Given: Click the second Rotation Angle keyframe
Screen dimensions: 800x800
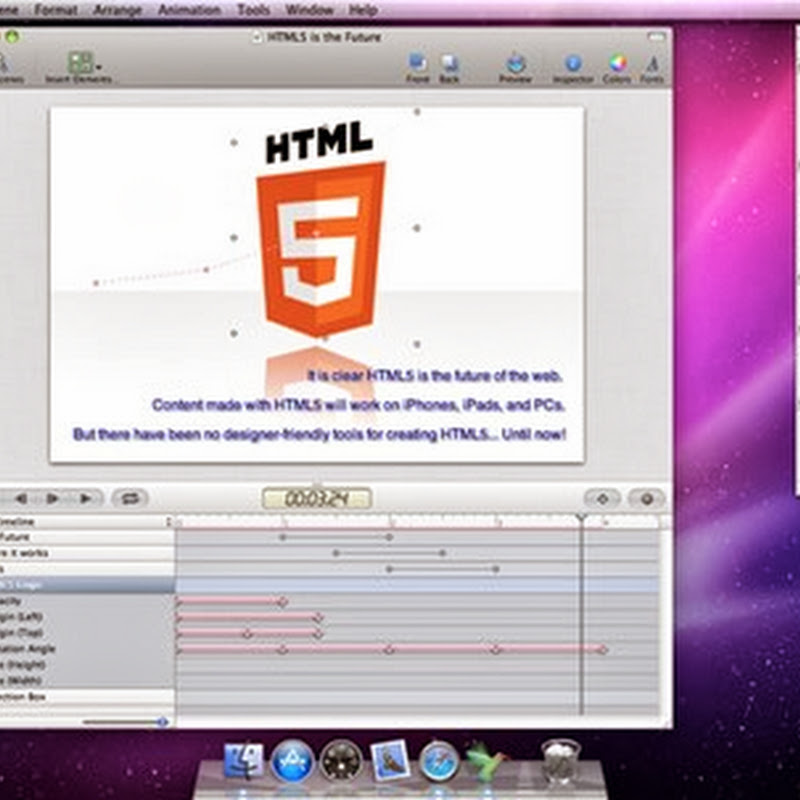Looking at the screenshot, I should (282, 649).
